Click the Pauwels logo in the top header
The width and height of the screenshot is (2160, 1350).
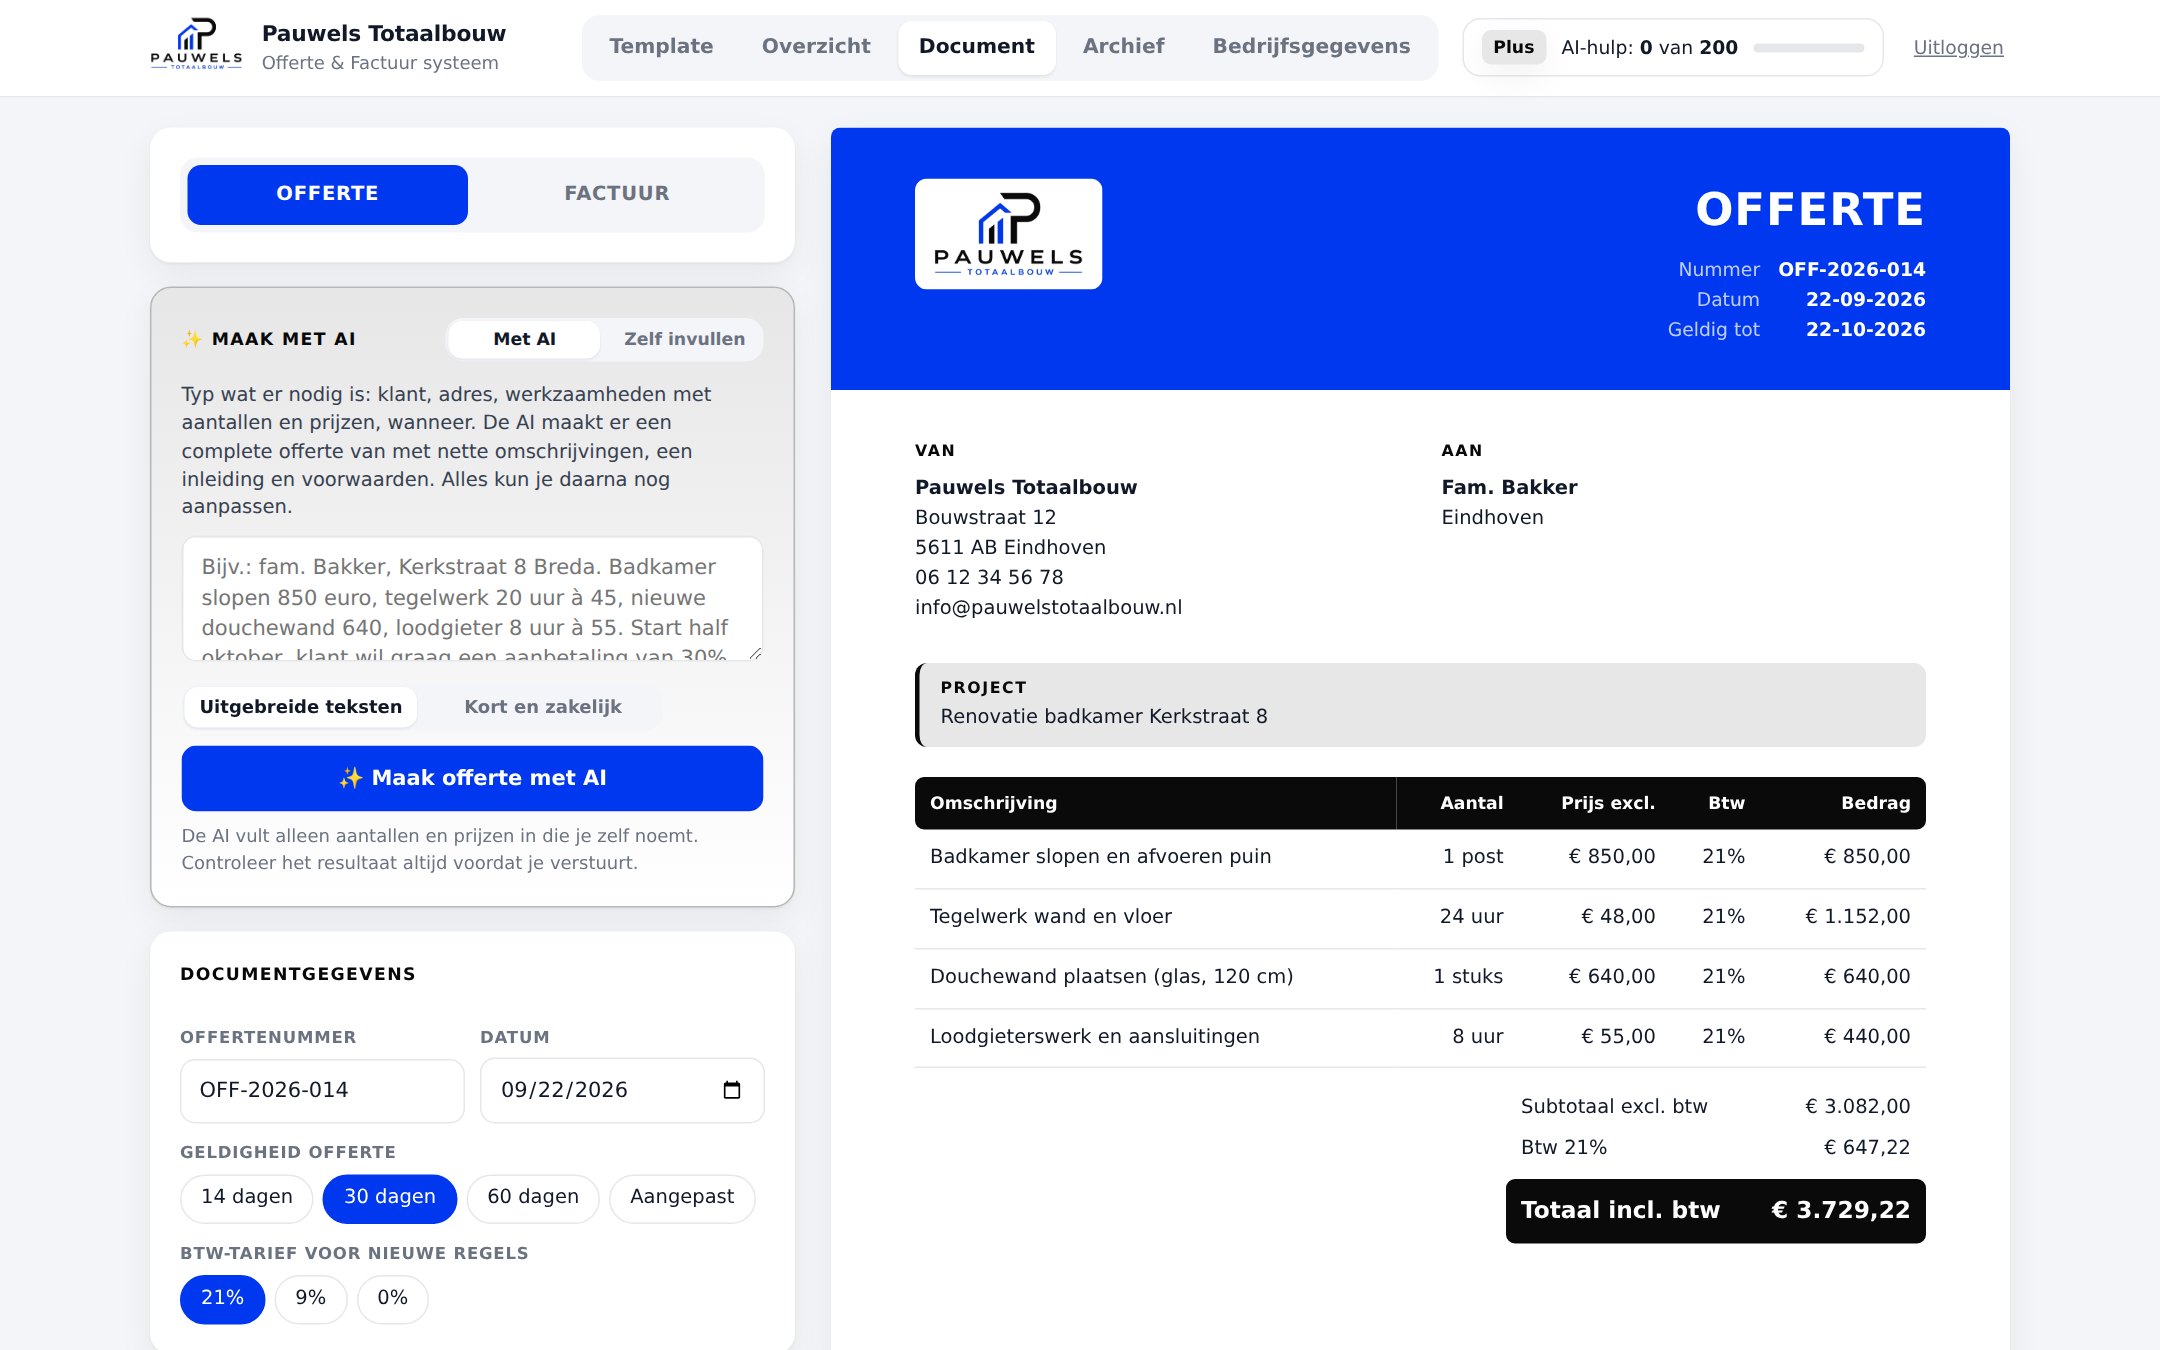click(x=196, y=44)
